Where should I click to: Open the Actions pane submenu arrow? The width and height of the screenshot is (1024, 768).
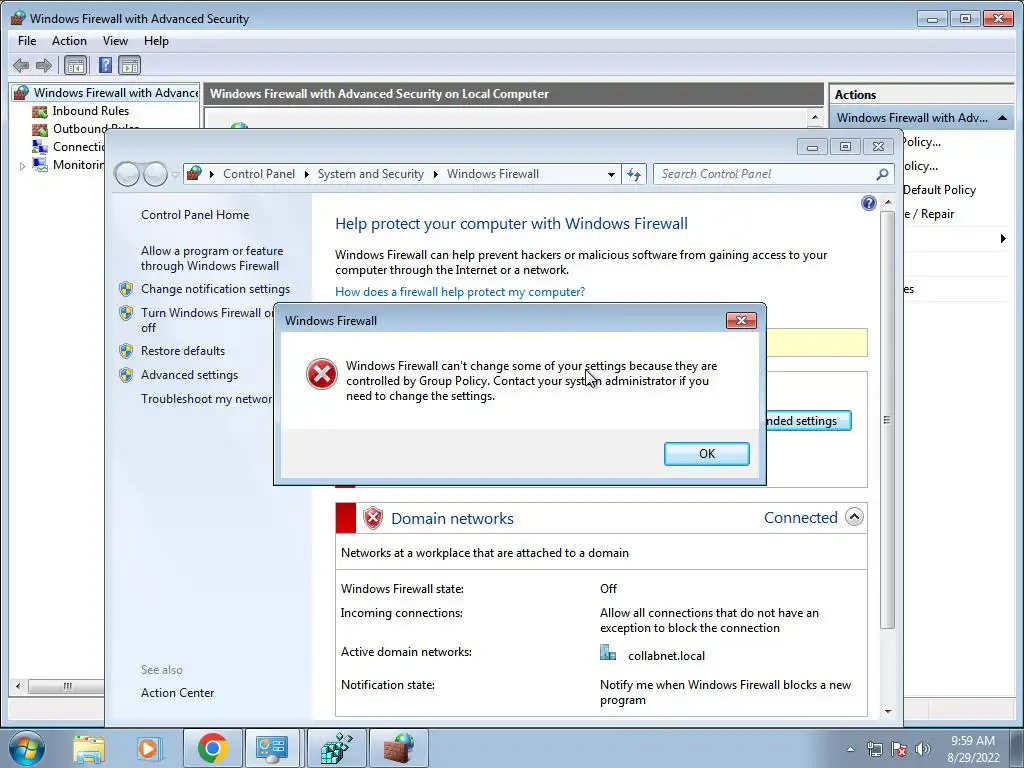(1002, 238)
